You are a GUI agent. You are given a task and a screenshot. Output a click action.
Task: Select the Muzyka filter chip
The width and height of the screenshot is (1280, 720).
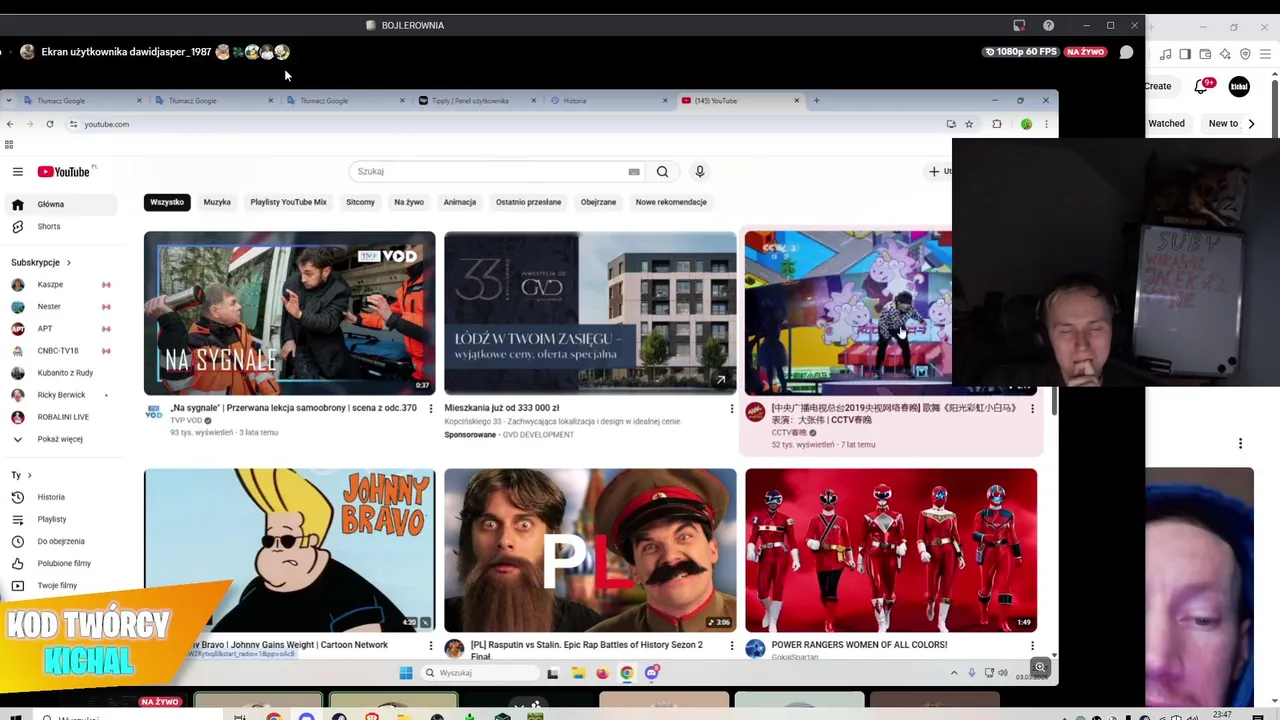point(217,202)
